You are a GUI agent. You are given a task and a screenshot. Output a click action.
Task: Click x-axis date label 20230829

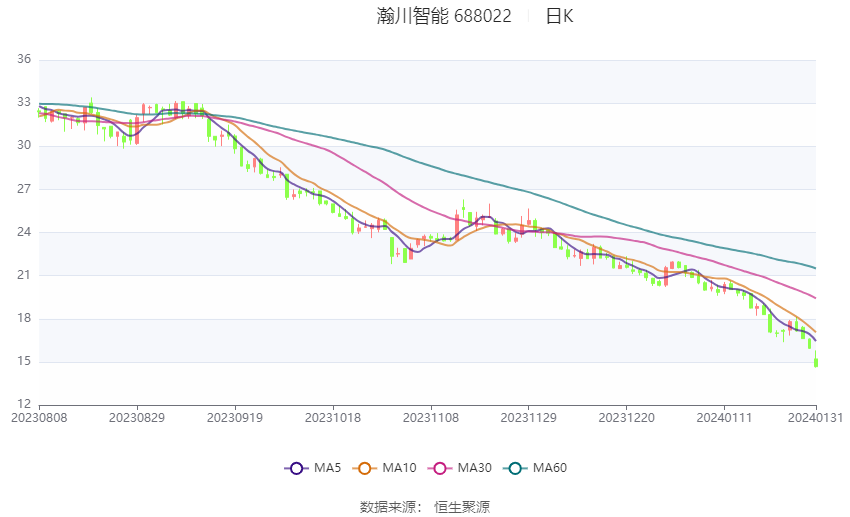[137, 418]
